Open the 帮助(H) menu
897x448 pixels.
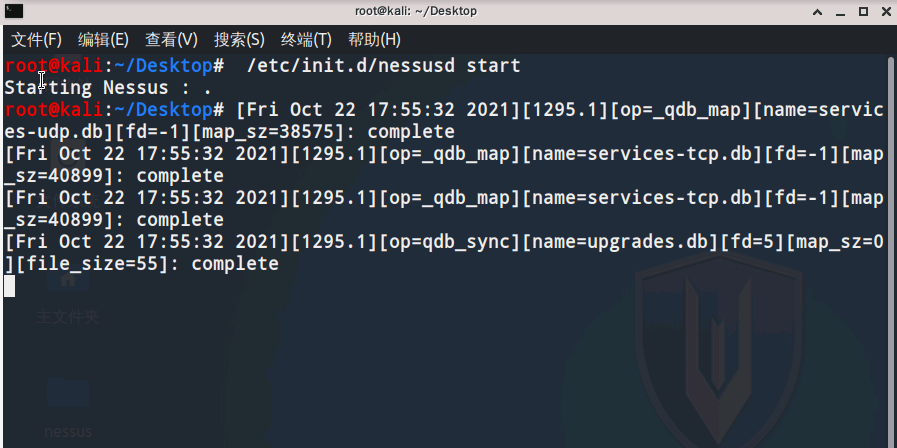(x=374, y=40)
